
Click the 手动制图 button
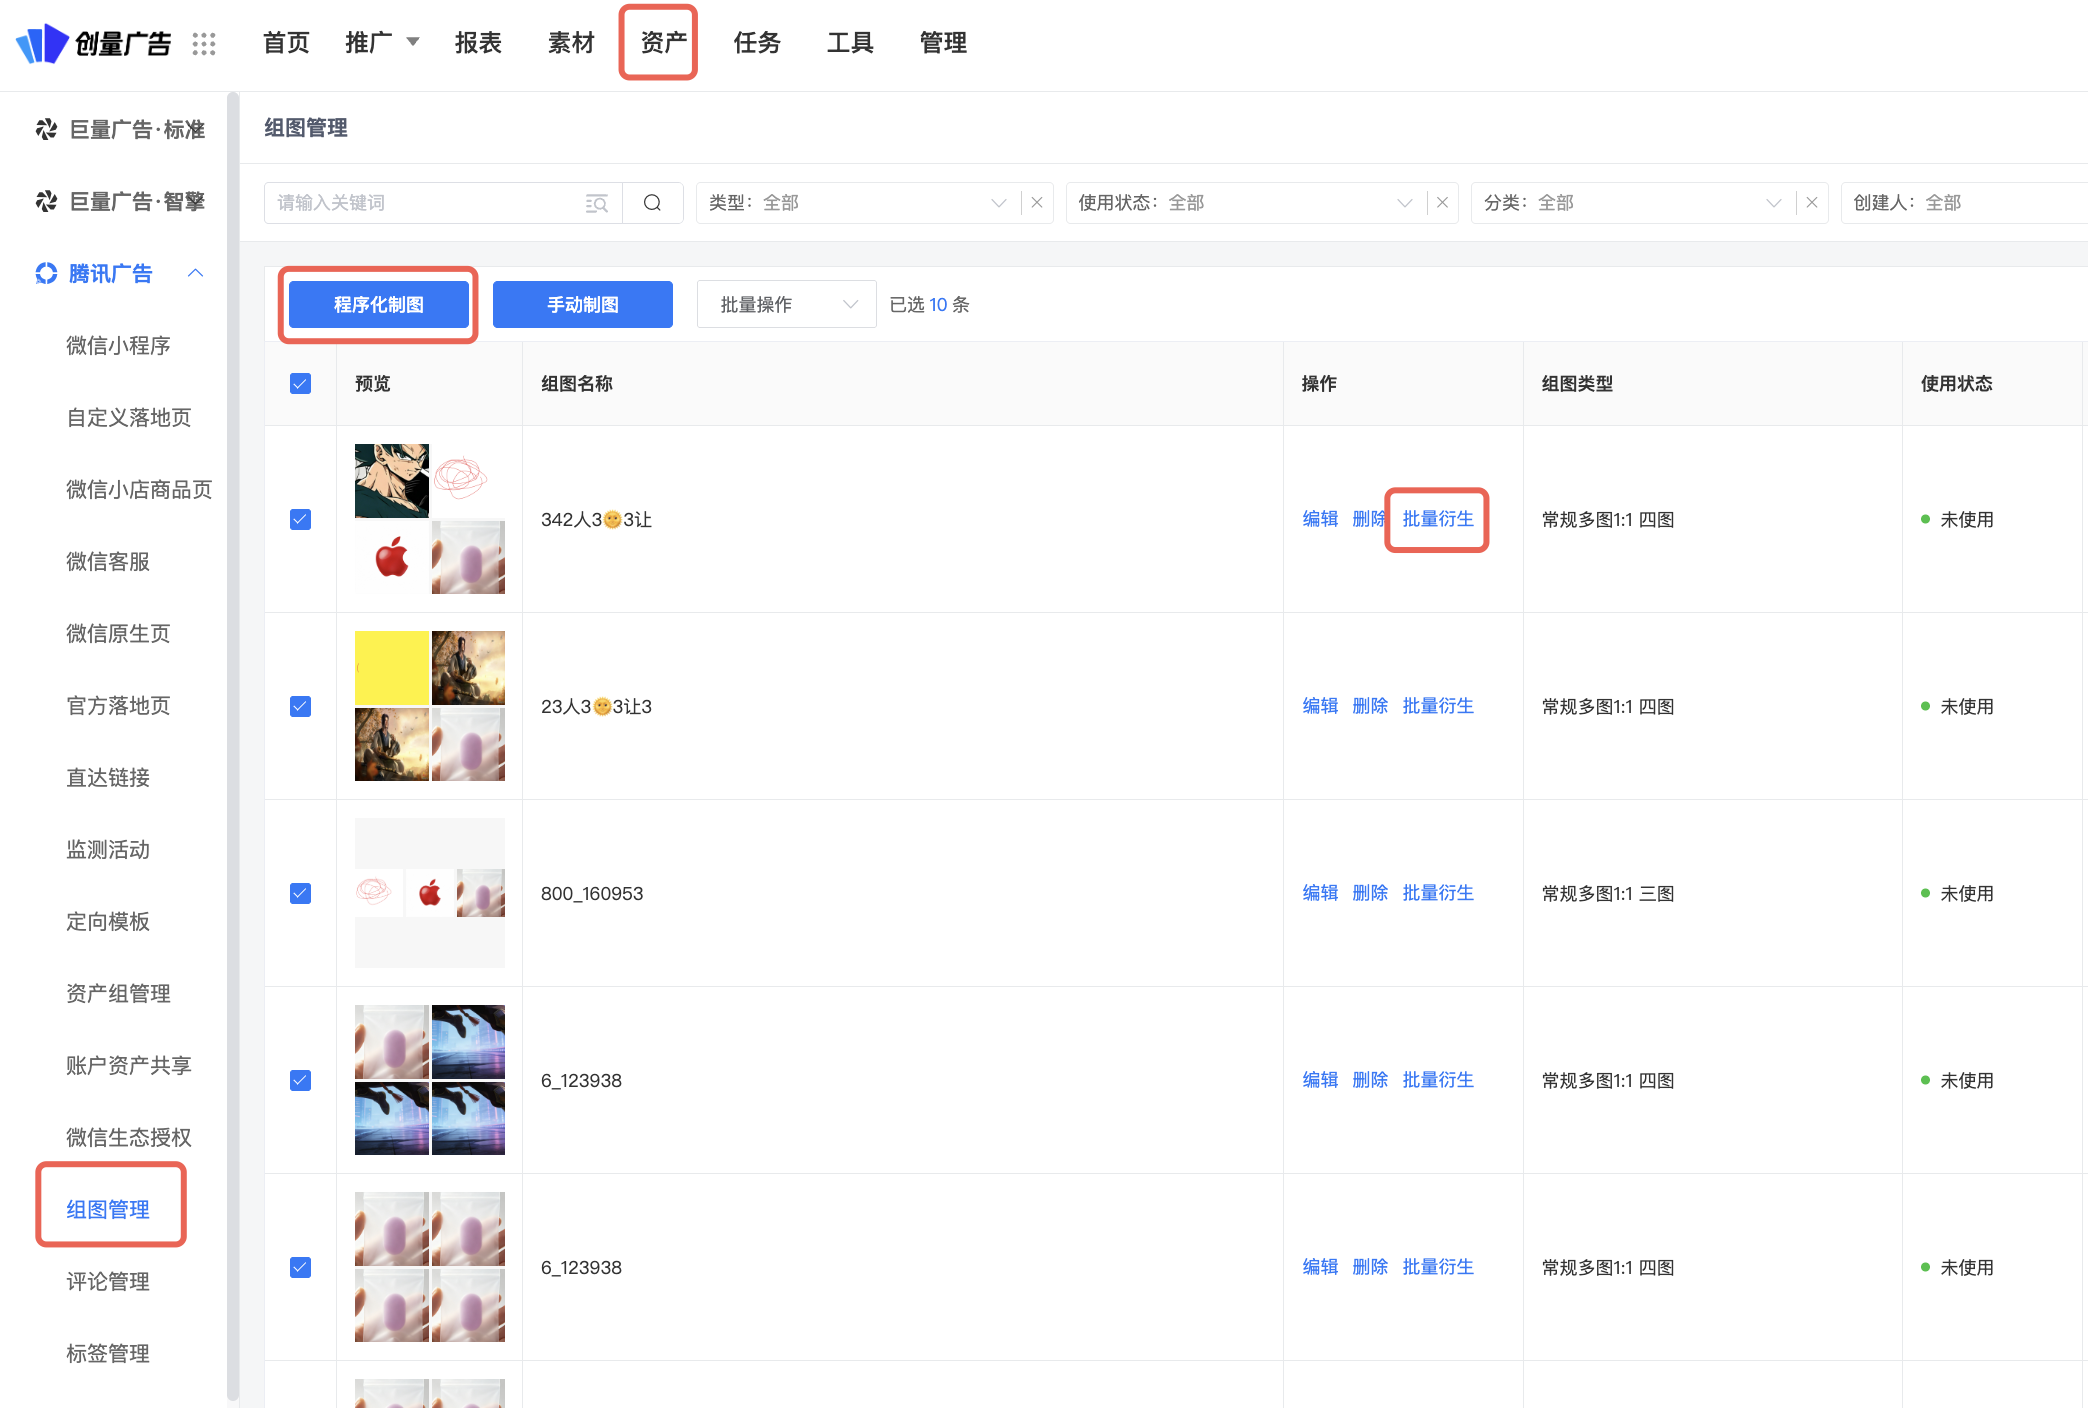tap(582, 304)
